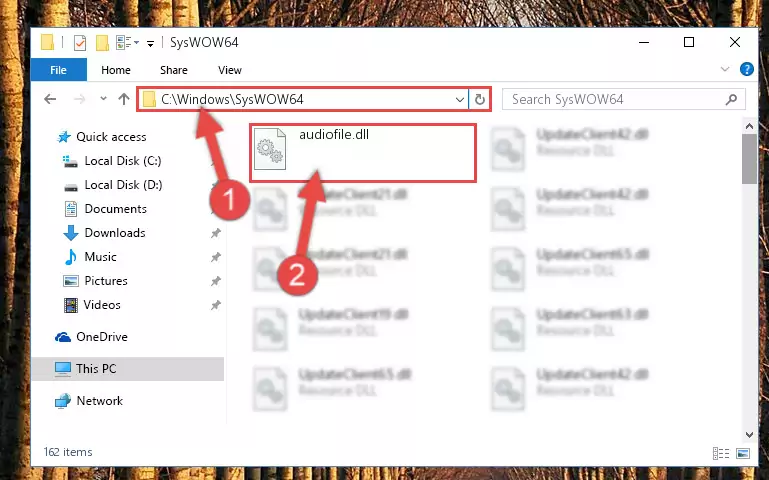Image resolution: width=769 pixels, height=480 pixels.
Task: Select Quick access in navigation pane
Action: (x=111, y=137)
